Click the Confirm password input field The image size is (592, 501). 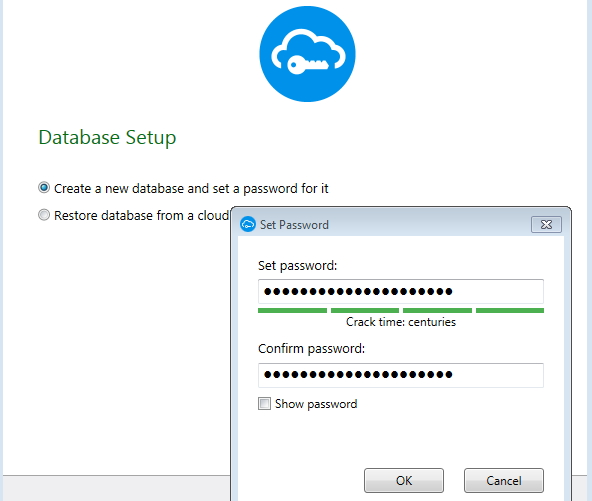pos(401,375)
